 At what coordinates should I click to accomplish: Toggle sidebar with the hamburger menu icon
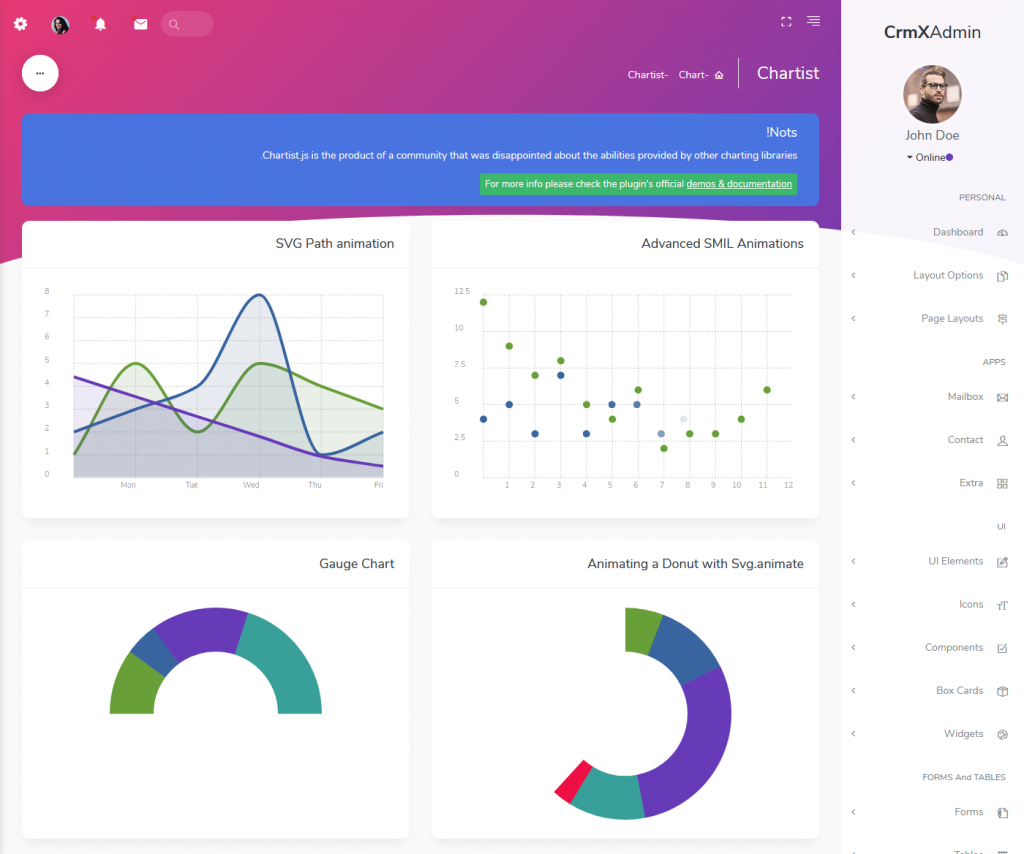pyautogui.click(x=813, y=21)
